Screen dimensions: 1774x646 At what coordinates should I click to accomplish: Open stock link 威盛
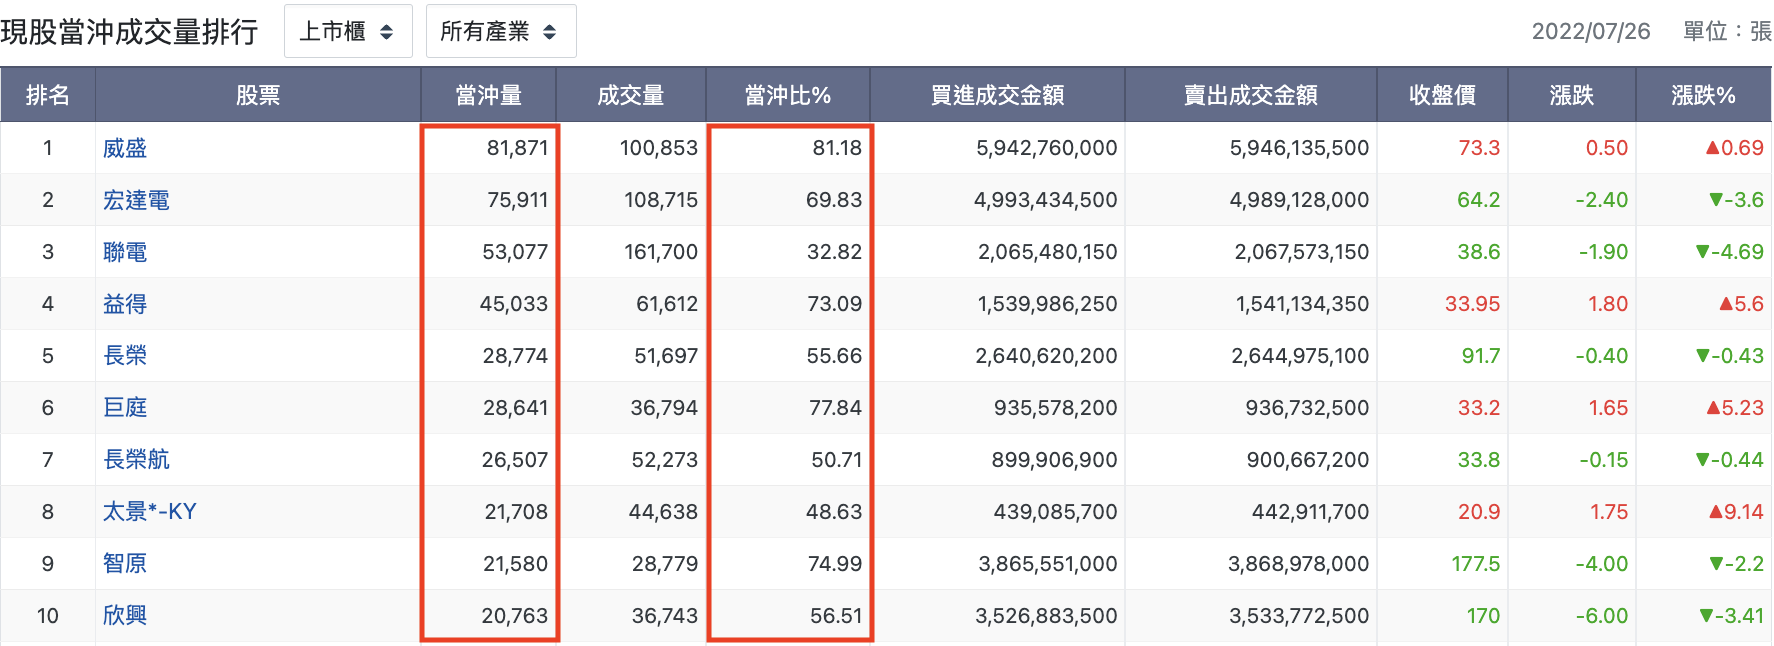(125, 148)
